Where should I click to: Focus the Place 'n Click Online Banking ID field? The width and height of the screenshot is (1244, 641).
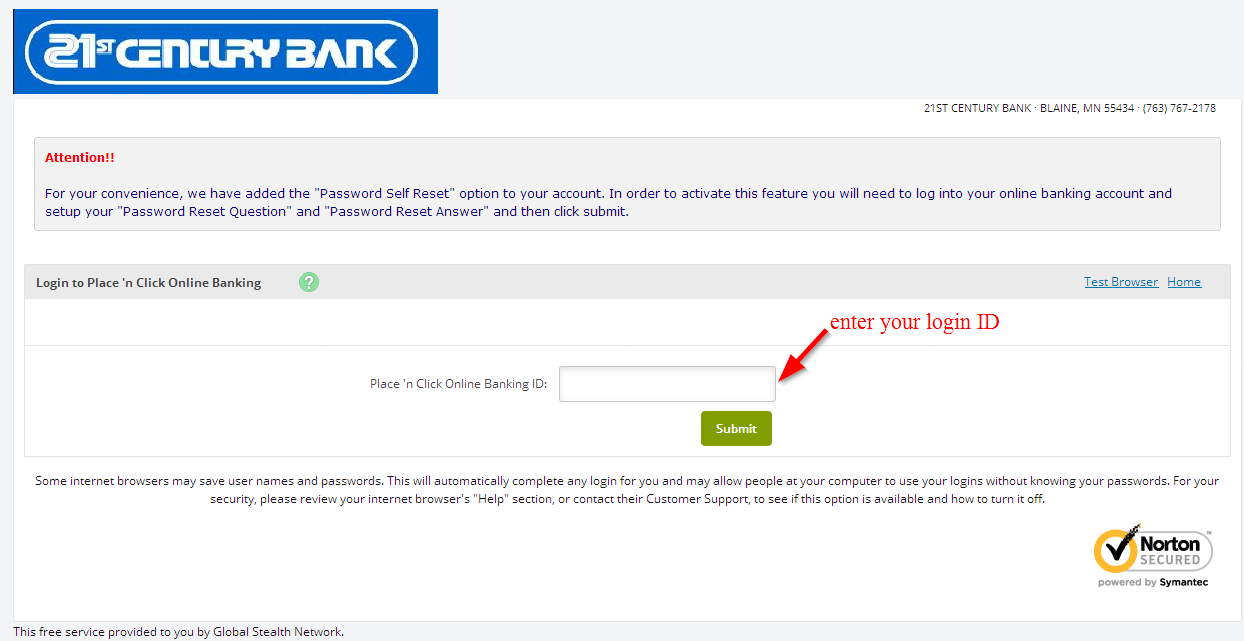coord(667,384)
